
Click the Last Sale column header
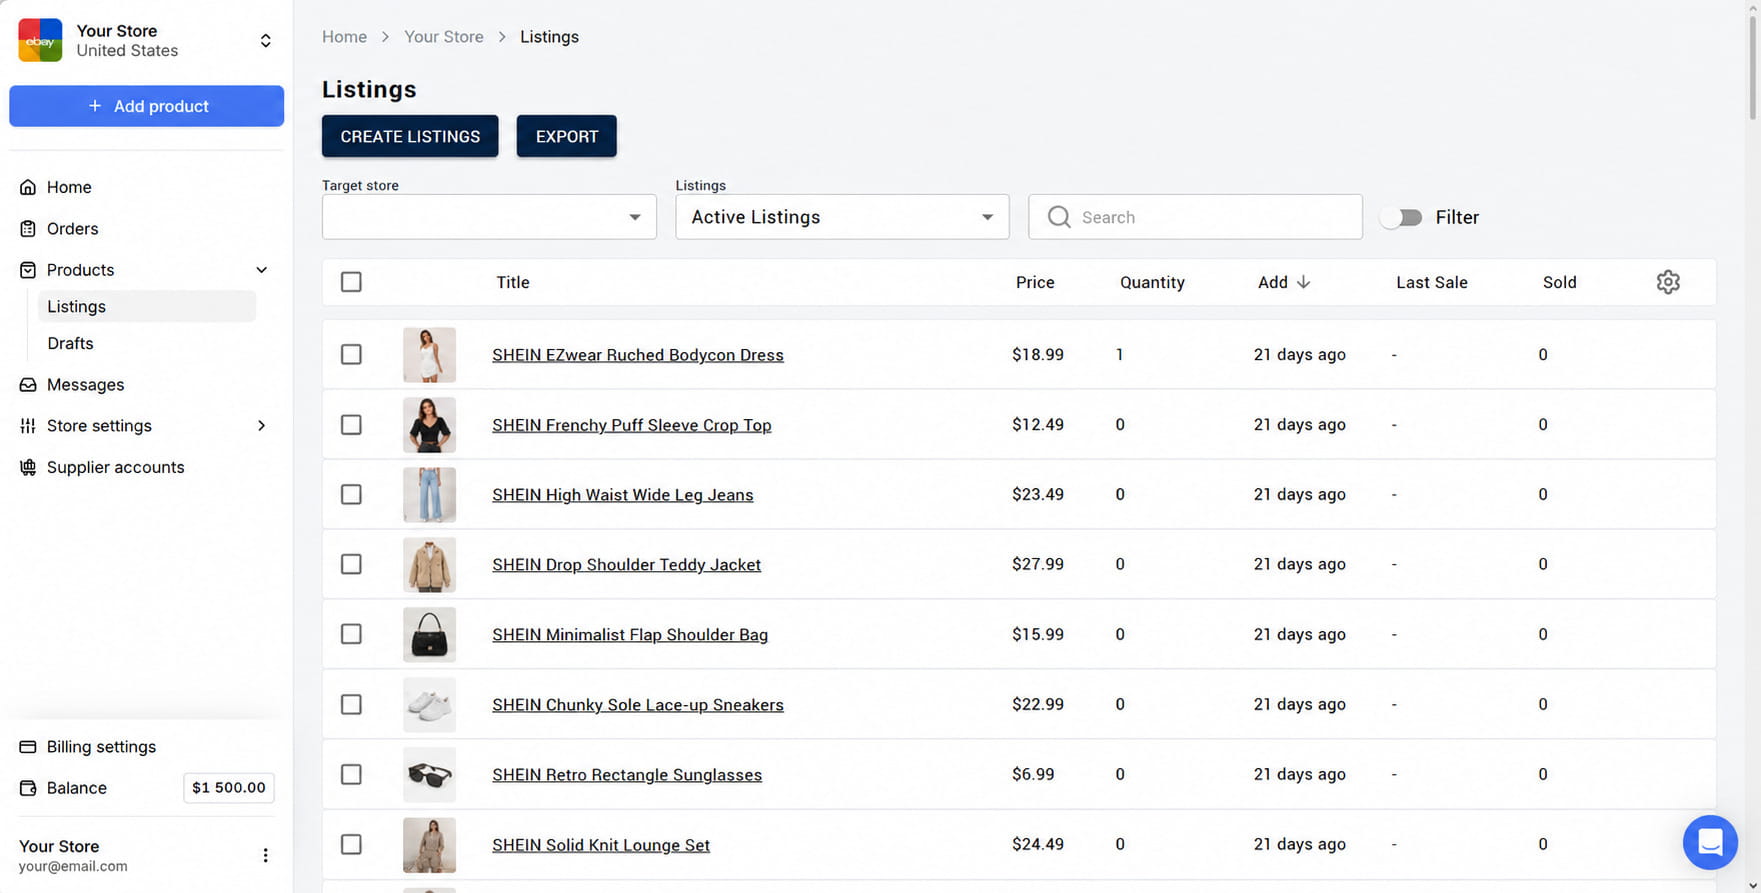click(1432, 282)
